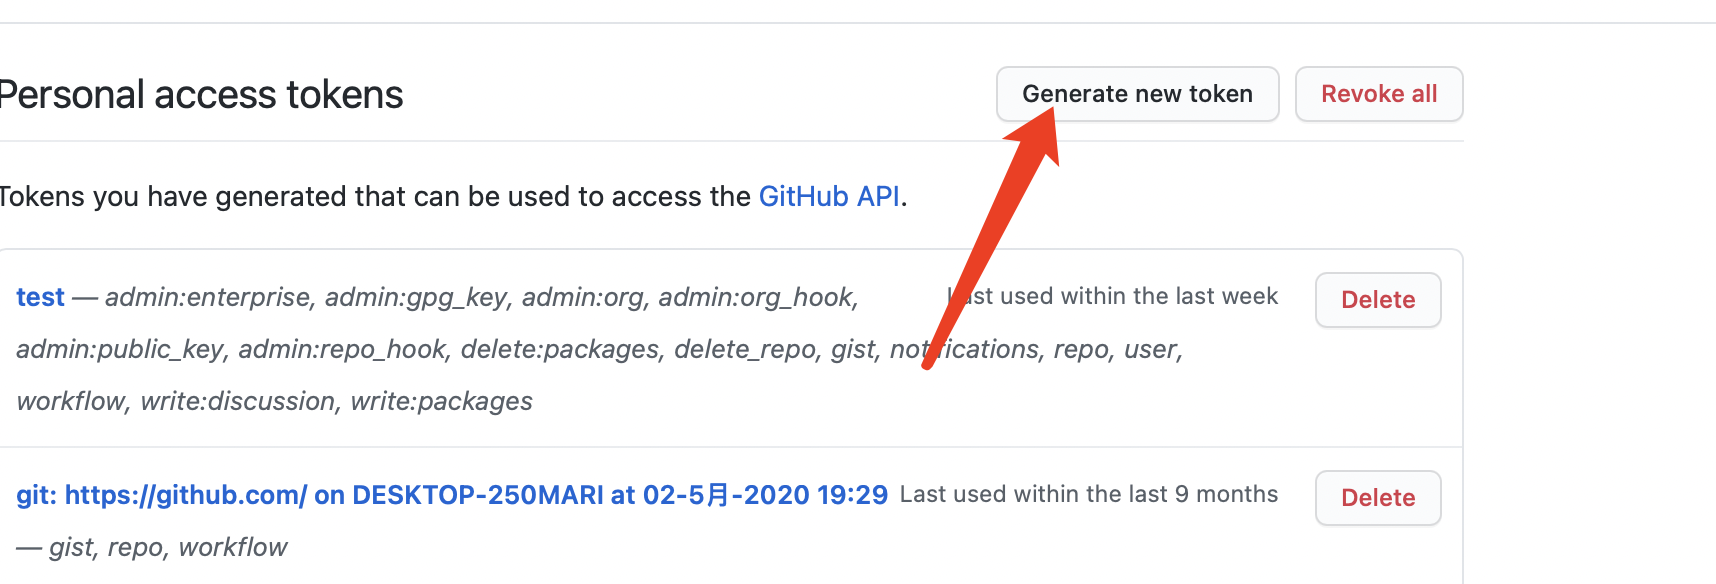
Task: Click the Last used within the last 9 months text
Action: click(1089, 494)
